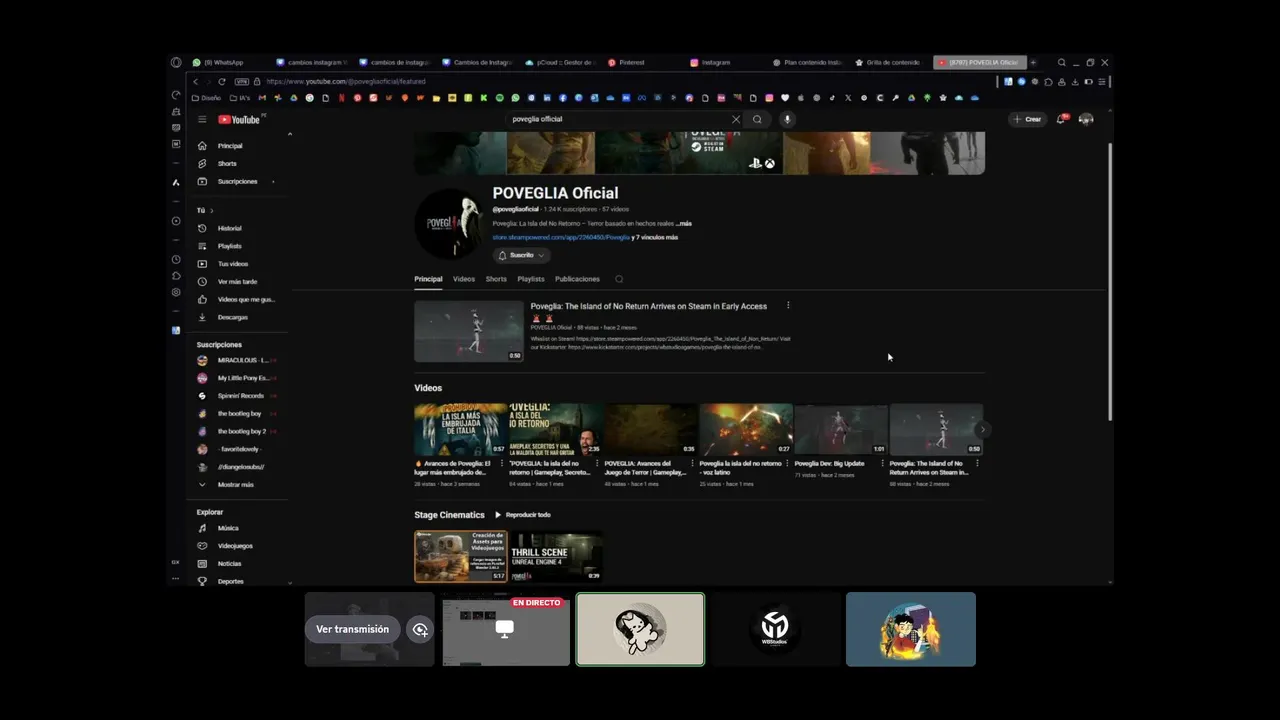The image size is (1280, 720).
Task: Play Creación de Assets para Videojuegos video
Action: coord(461,556)
